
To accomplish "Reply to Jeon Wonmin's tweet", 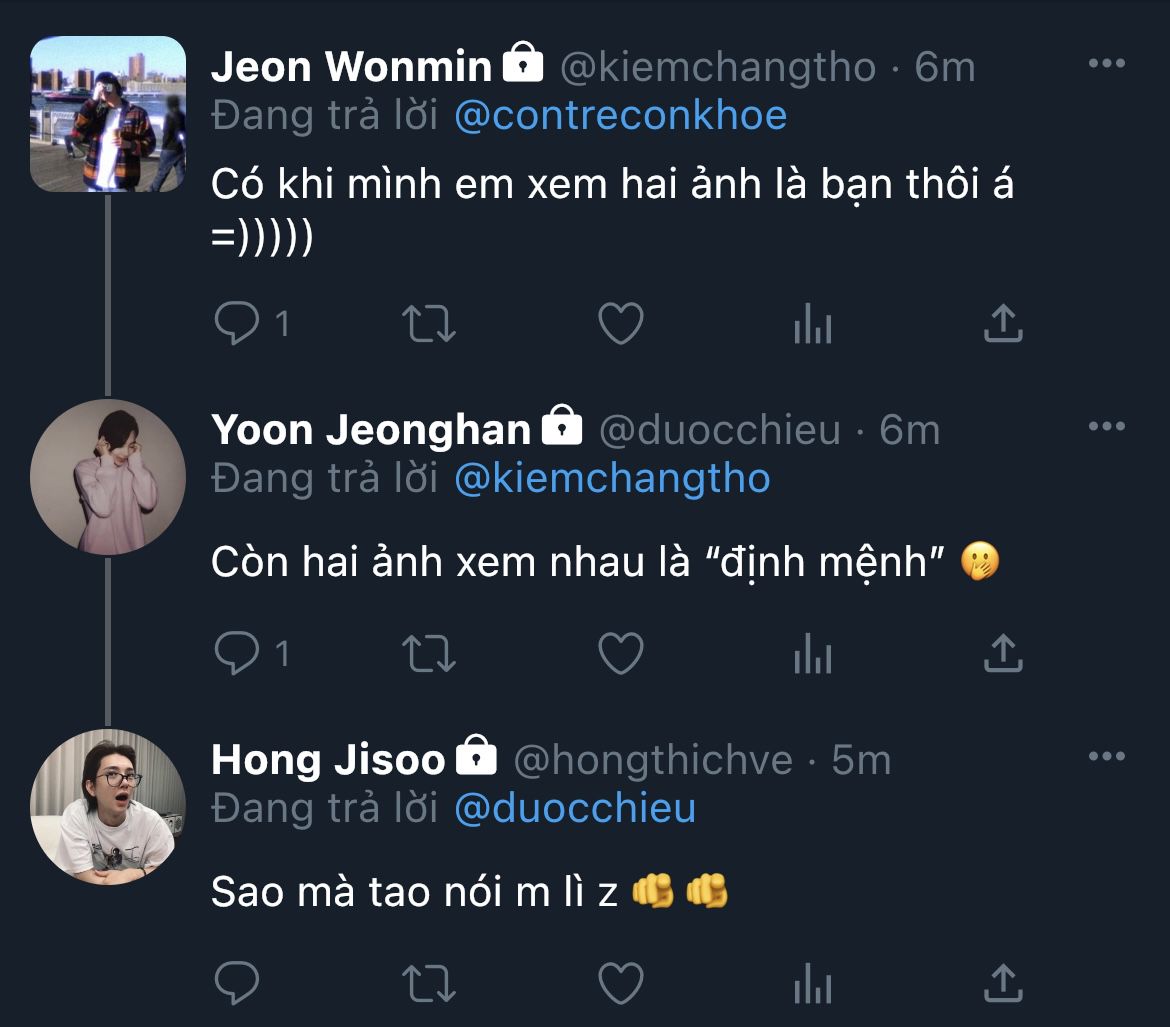I will (x=238, y=323).
